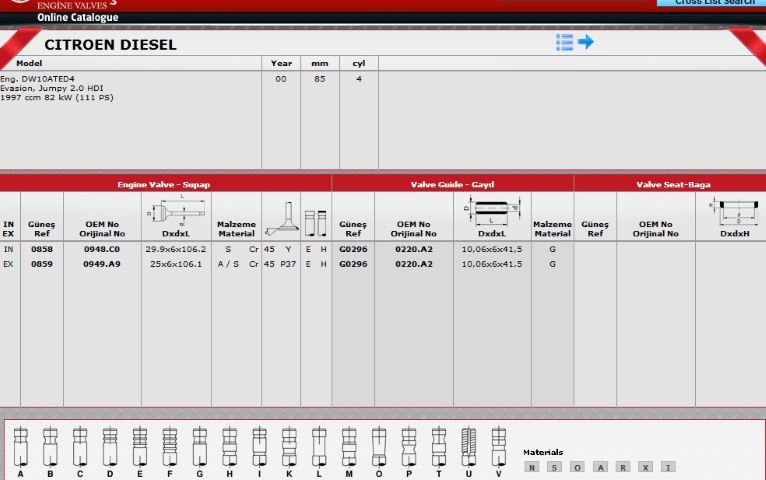Image resolution: width=766 pixels, height=480 pixels.
Task: Select valve stem type D icon
Action: [x=110, y=446]
